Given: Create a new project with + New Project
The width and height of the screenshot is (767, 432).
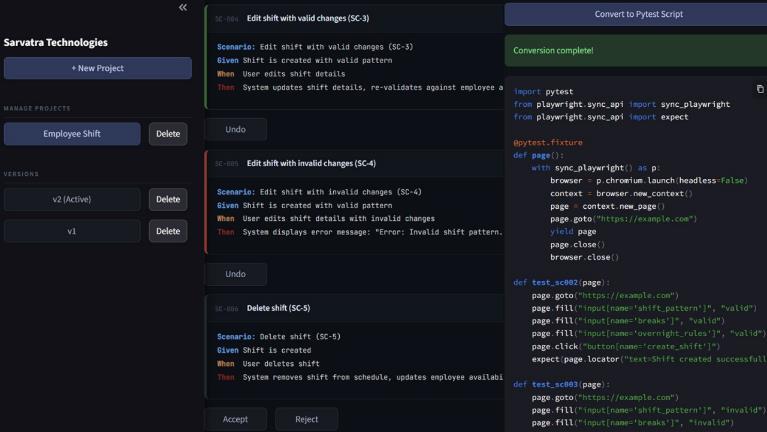Looking at the screenshot, I should [98, 68].
